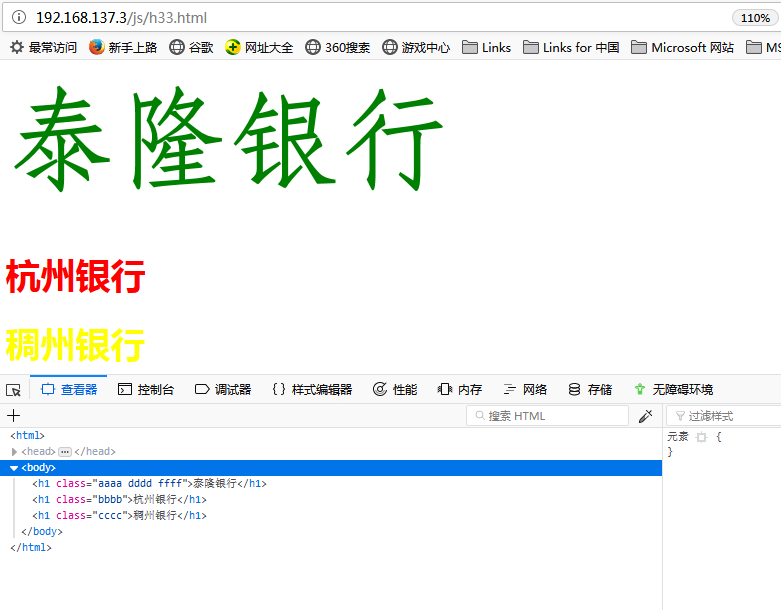
Task: Open the 最常访问 bookmark with gear icon
Action: (x=44, y=47)
